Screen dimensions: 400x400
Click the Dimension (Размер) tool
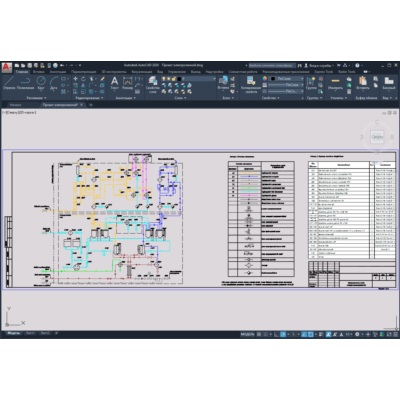pos(127,83)
